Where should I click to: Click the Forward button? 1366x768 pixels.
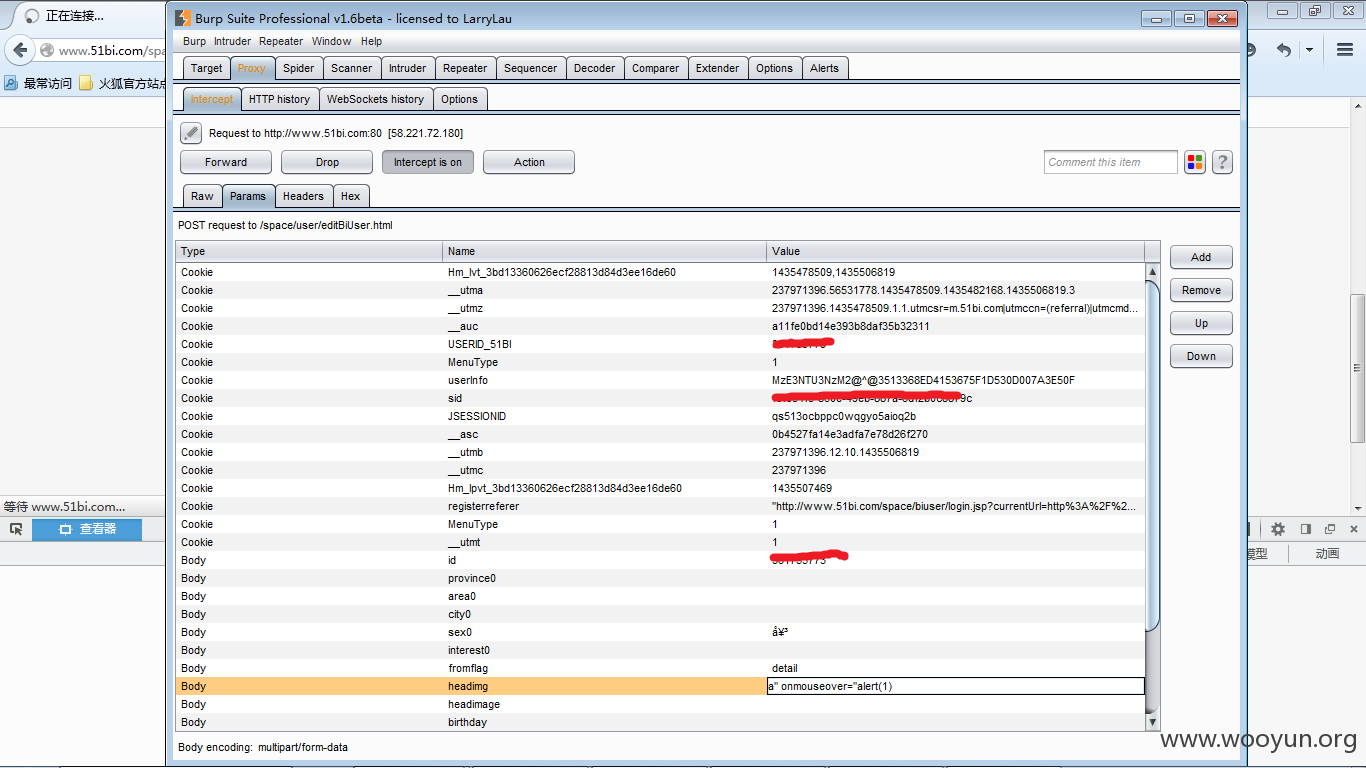pyautogui.click(x=226, y=162)
